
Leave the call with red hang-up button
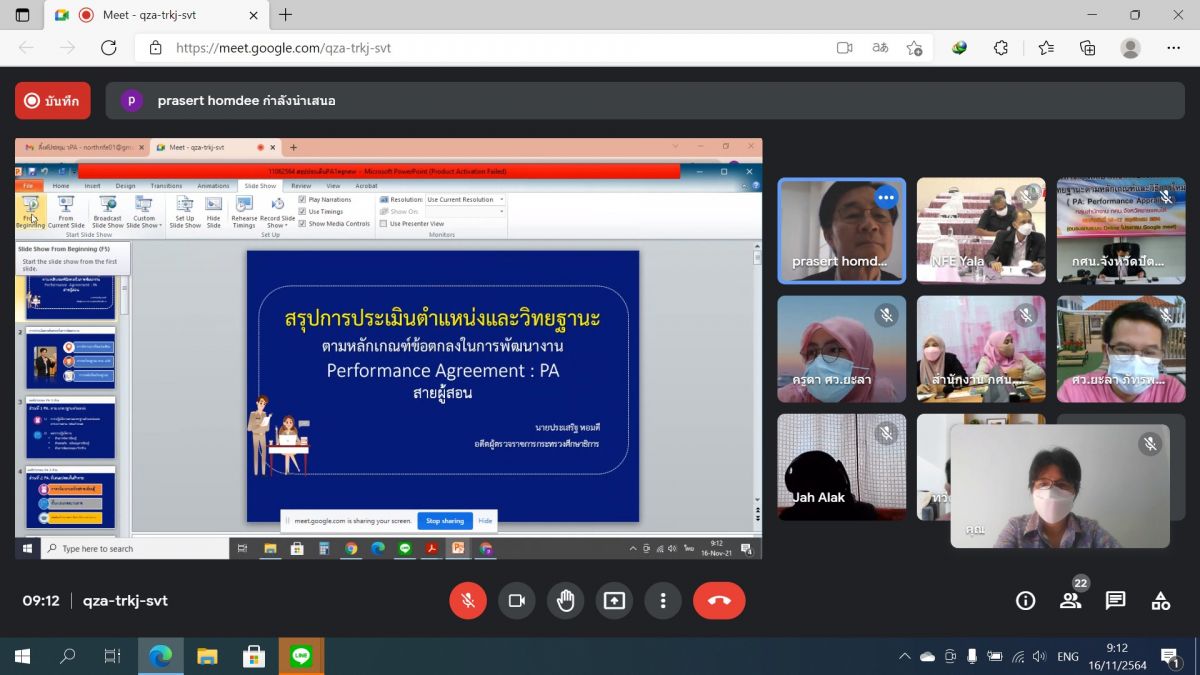(x=719, y=600)
